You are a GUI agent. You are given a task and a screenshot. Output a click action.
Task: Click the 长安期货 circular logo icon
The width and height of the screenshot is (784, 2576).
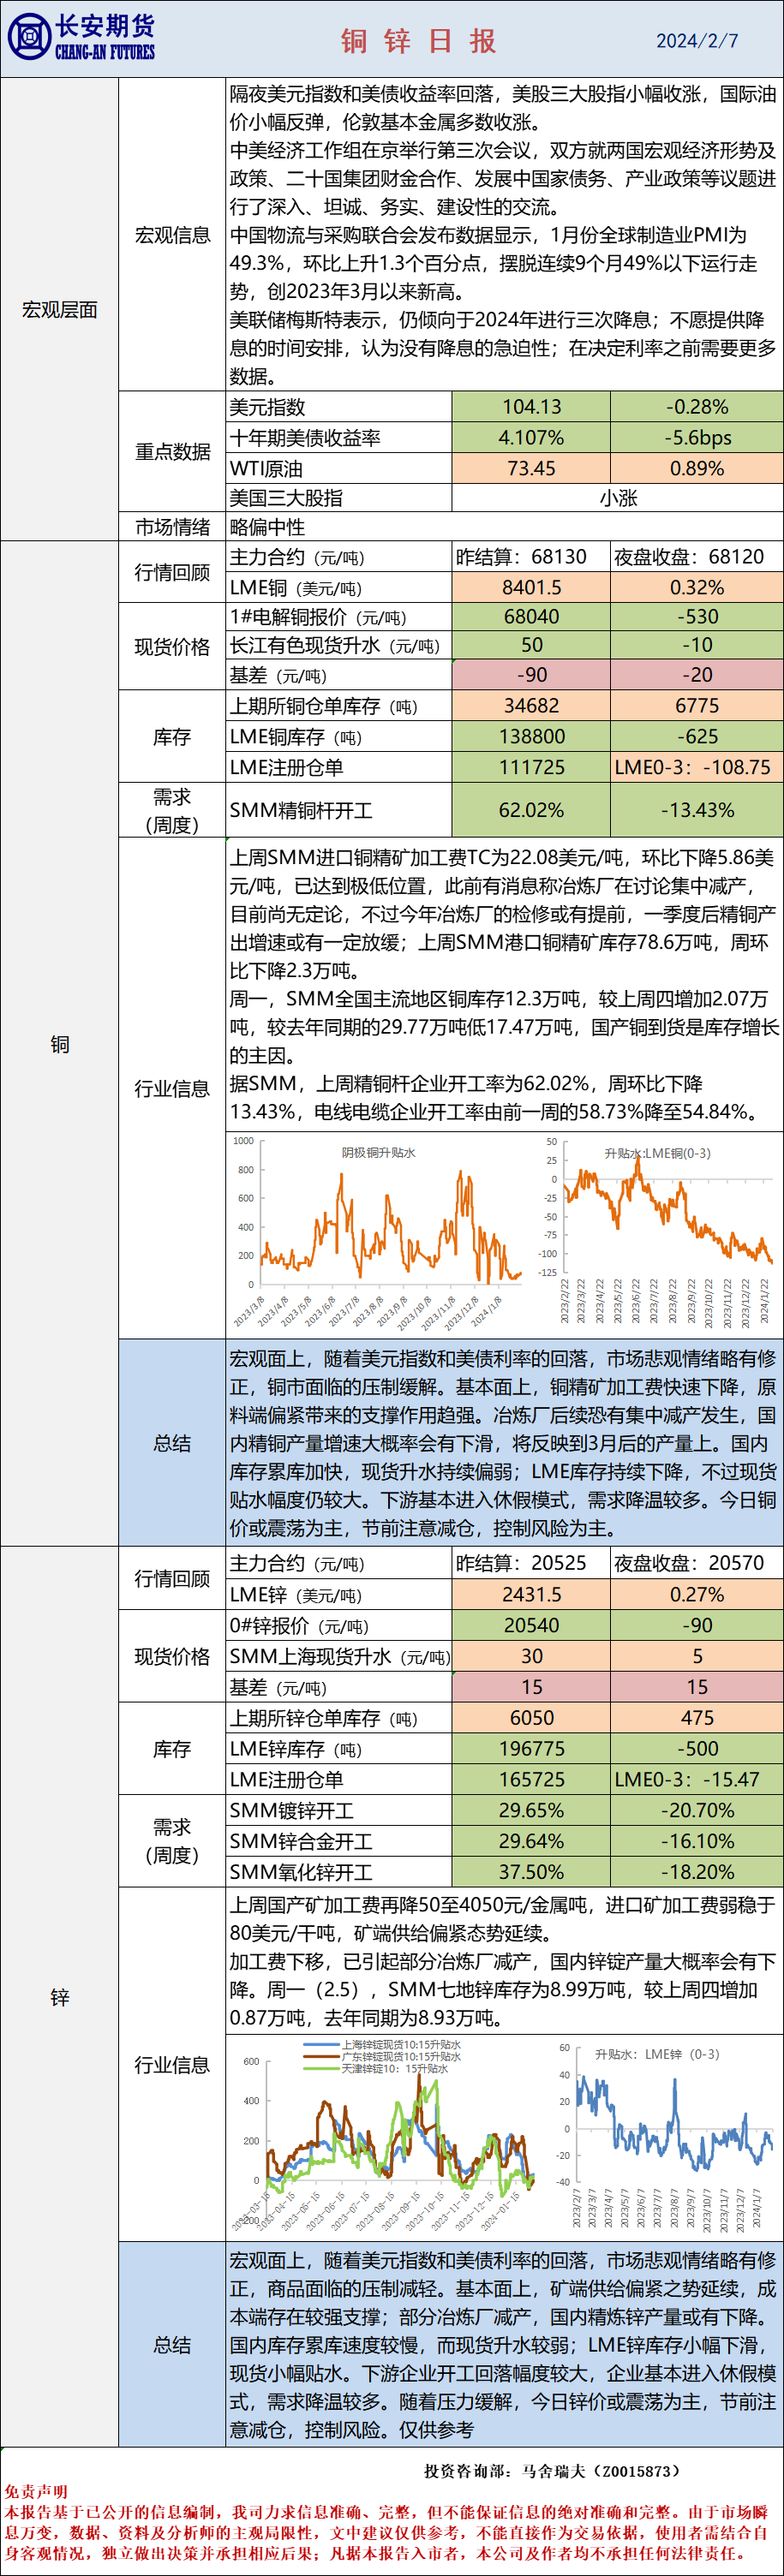point(29,38)
